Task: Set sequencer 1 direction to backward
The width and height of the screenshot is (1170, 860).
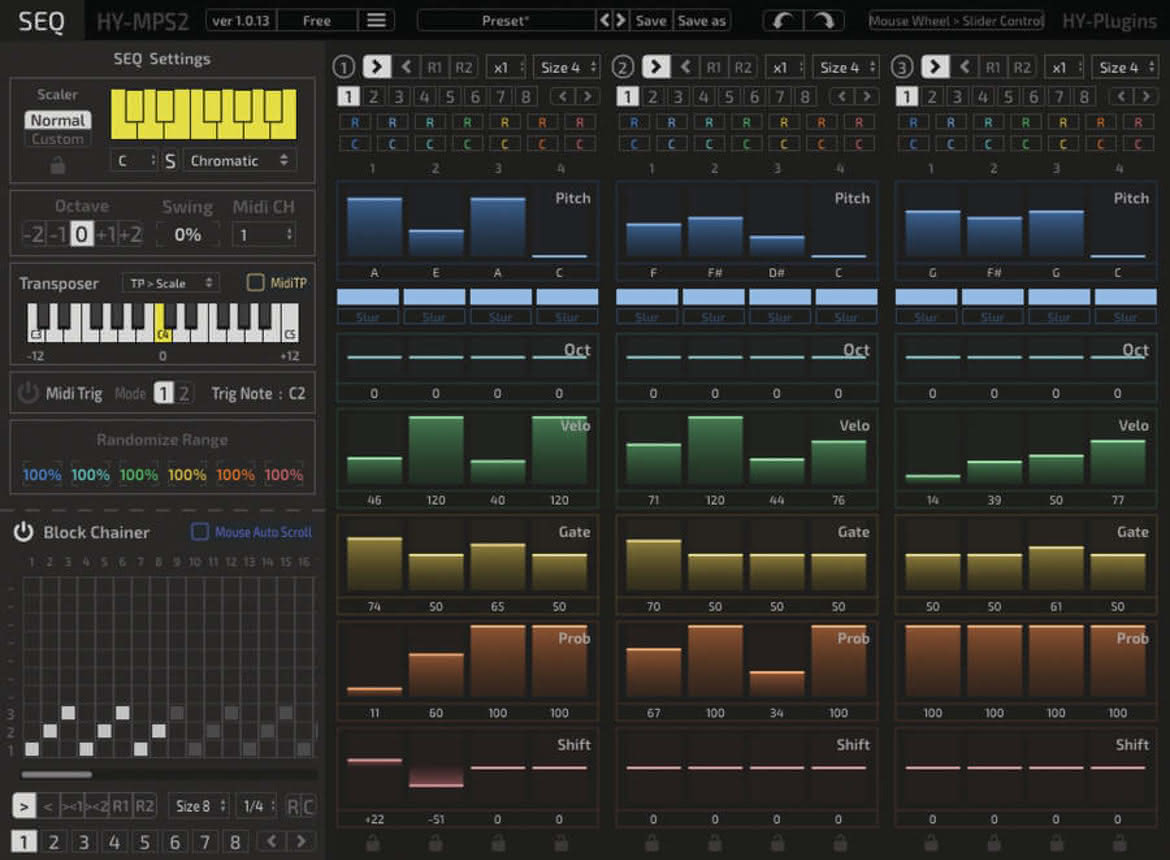Action: pyautogui.click(x=406, y=67)
